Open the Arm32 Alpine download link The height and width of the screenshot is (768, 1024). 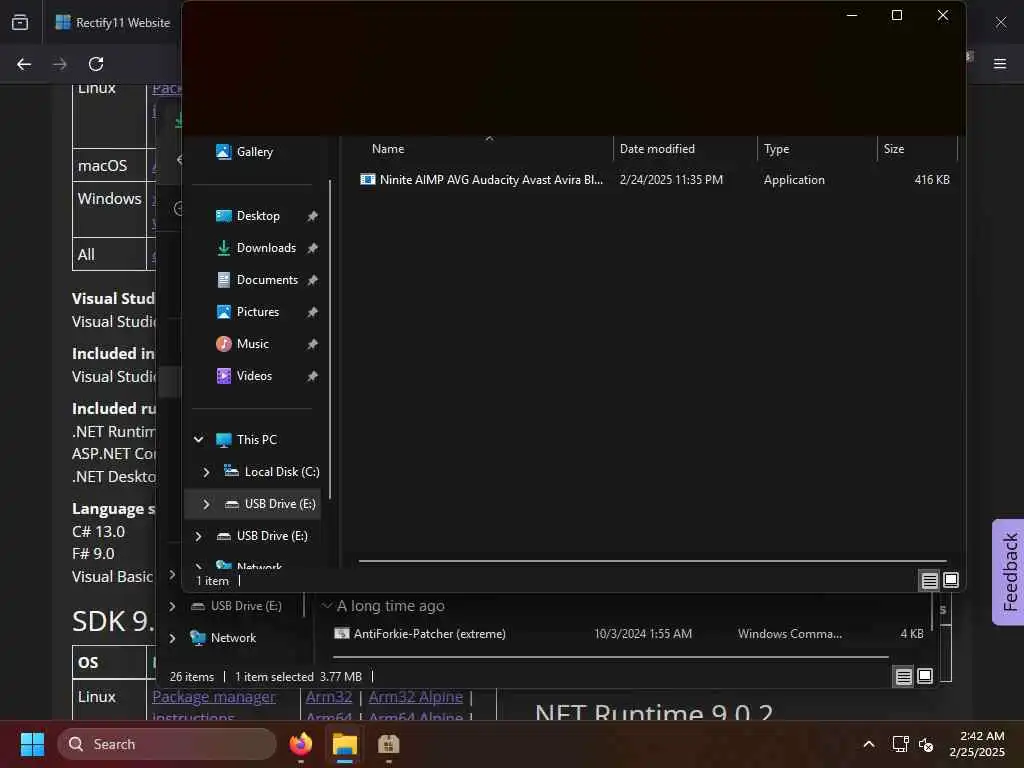415,697
